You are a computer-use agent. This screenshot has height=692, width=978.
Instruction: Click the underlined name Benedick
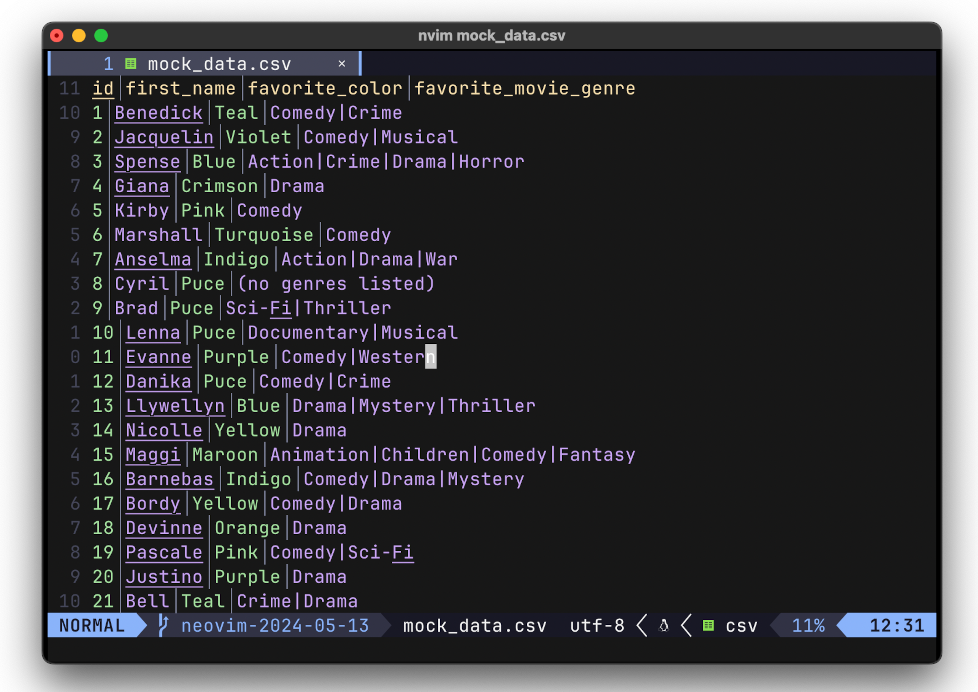[x=158, y=113]
